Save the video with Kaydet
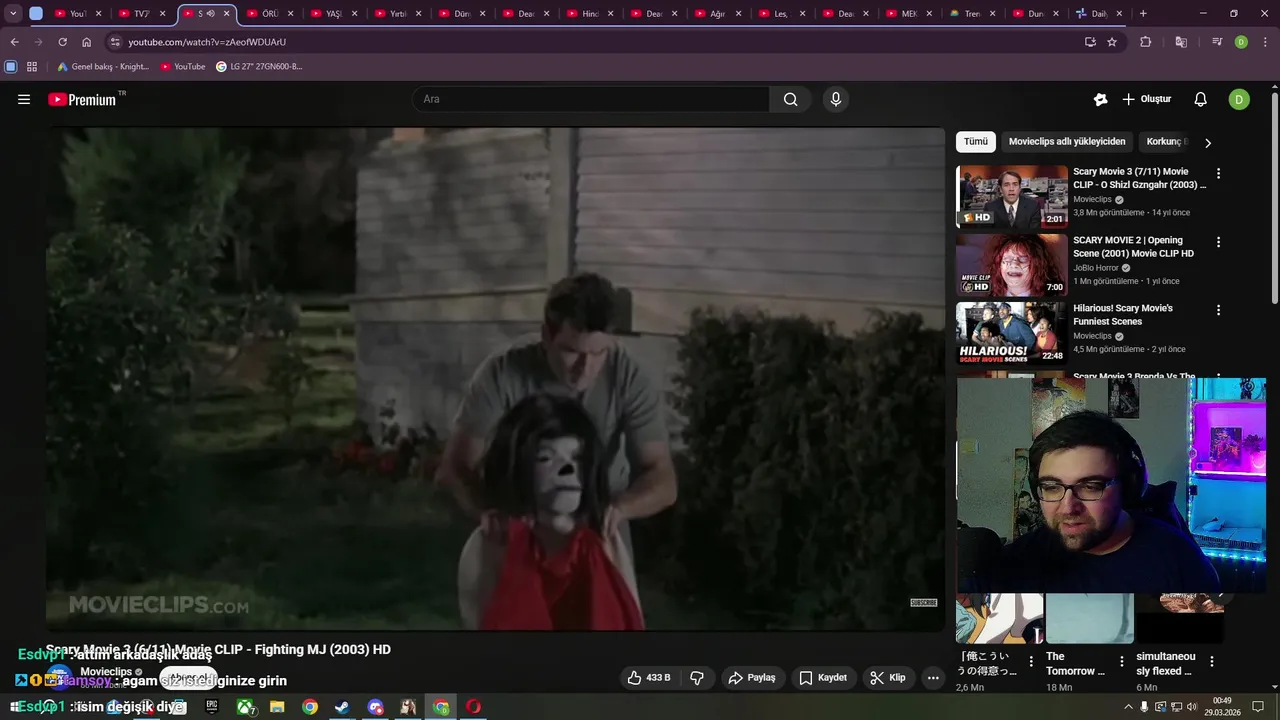Image resolution: width=1280 pixels, height=720 pixels. click(x=822, y=678)
